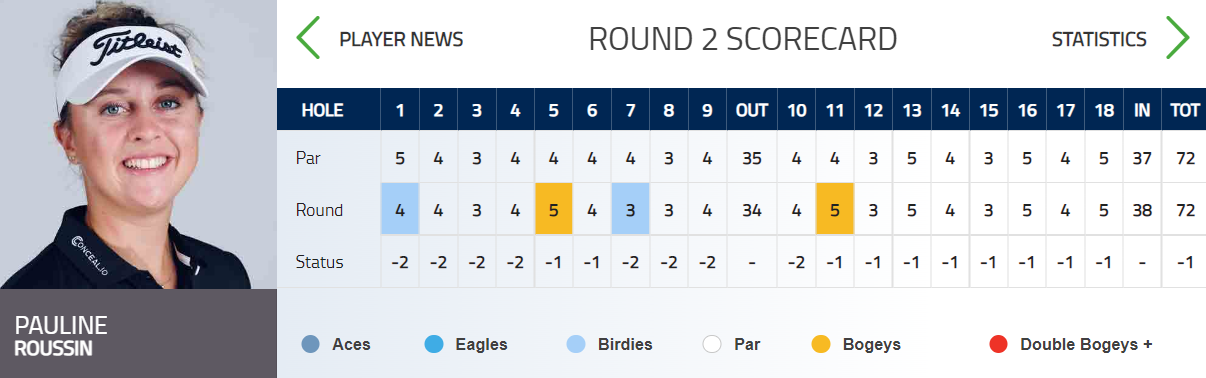Select the birdie score on hole 7
The width and height of the screenshot is (1206, 378).
(x=631, y=210)
